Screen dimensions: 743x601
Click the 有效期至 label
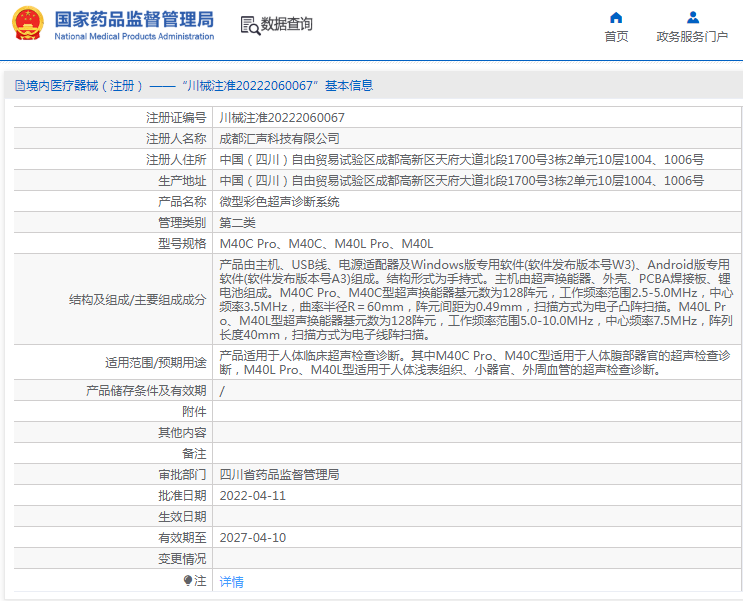[182, 537]
